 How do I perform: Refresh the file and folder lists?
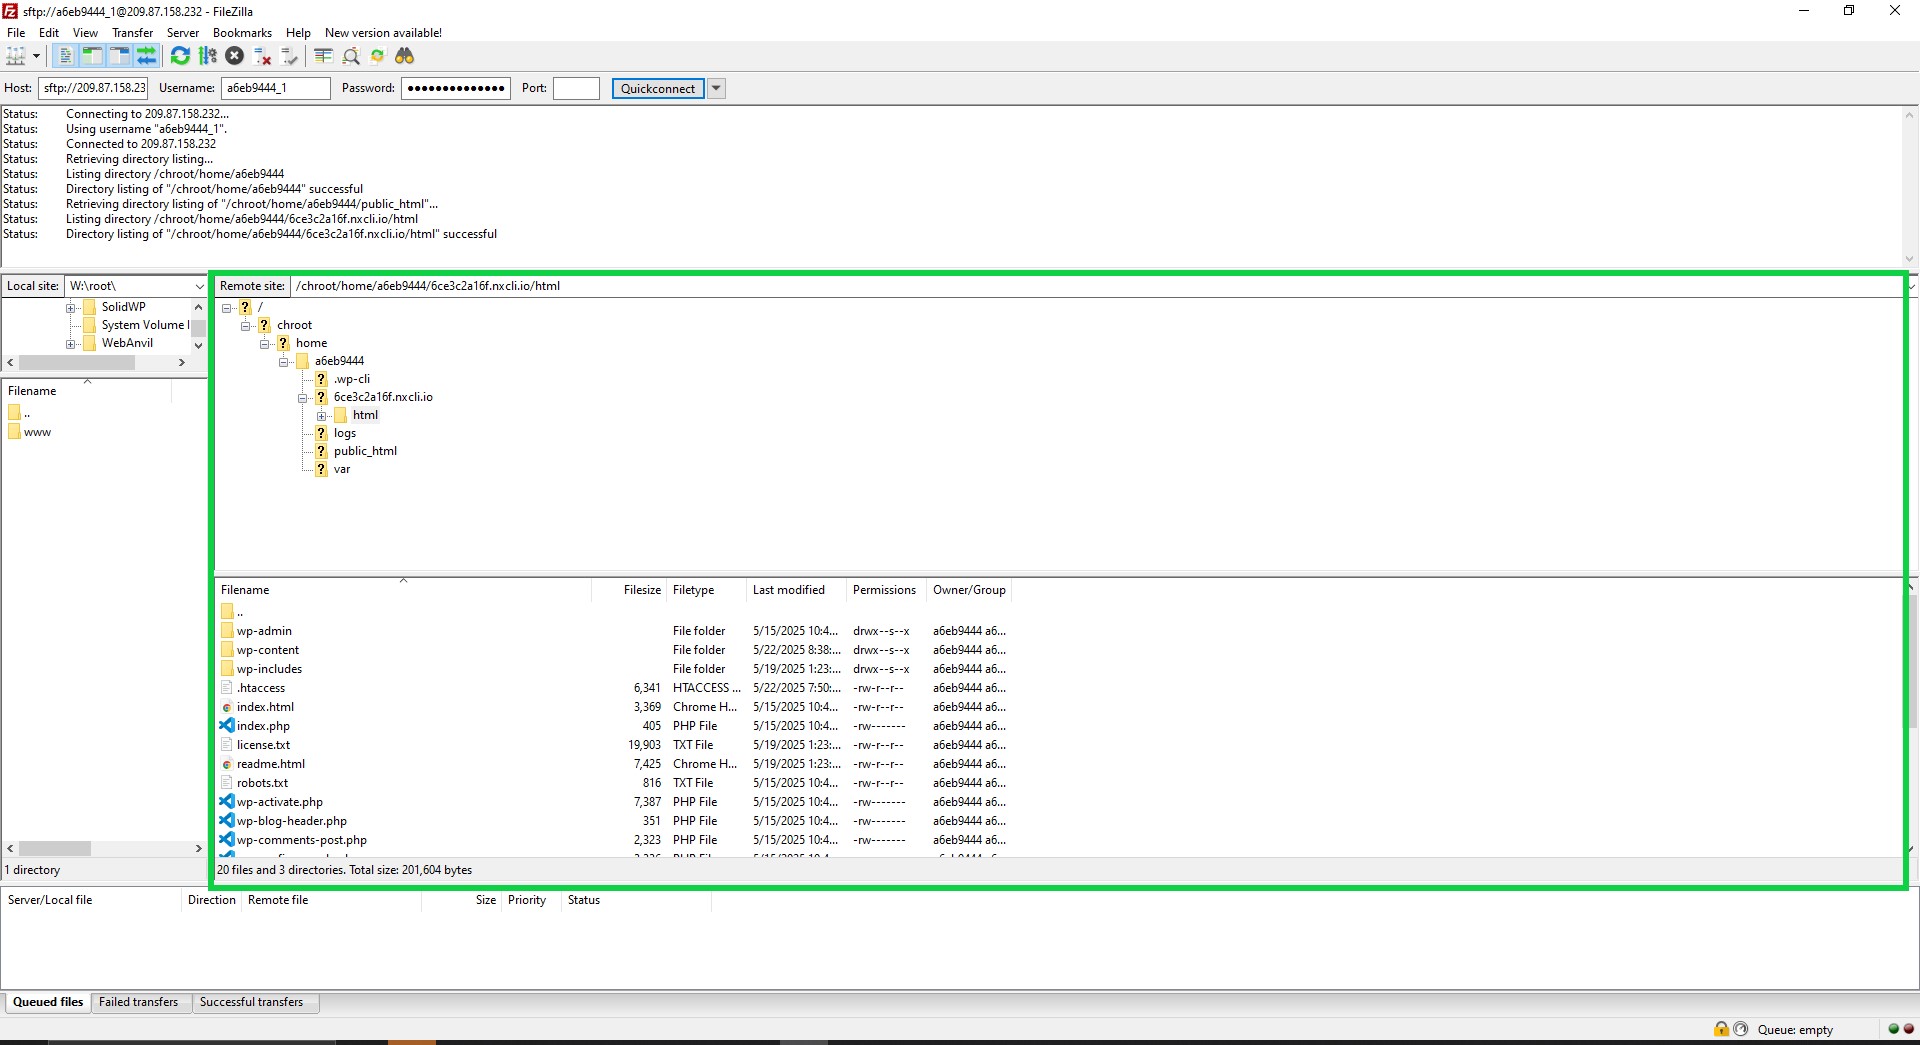coord(180,56)
